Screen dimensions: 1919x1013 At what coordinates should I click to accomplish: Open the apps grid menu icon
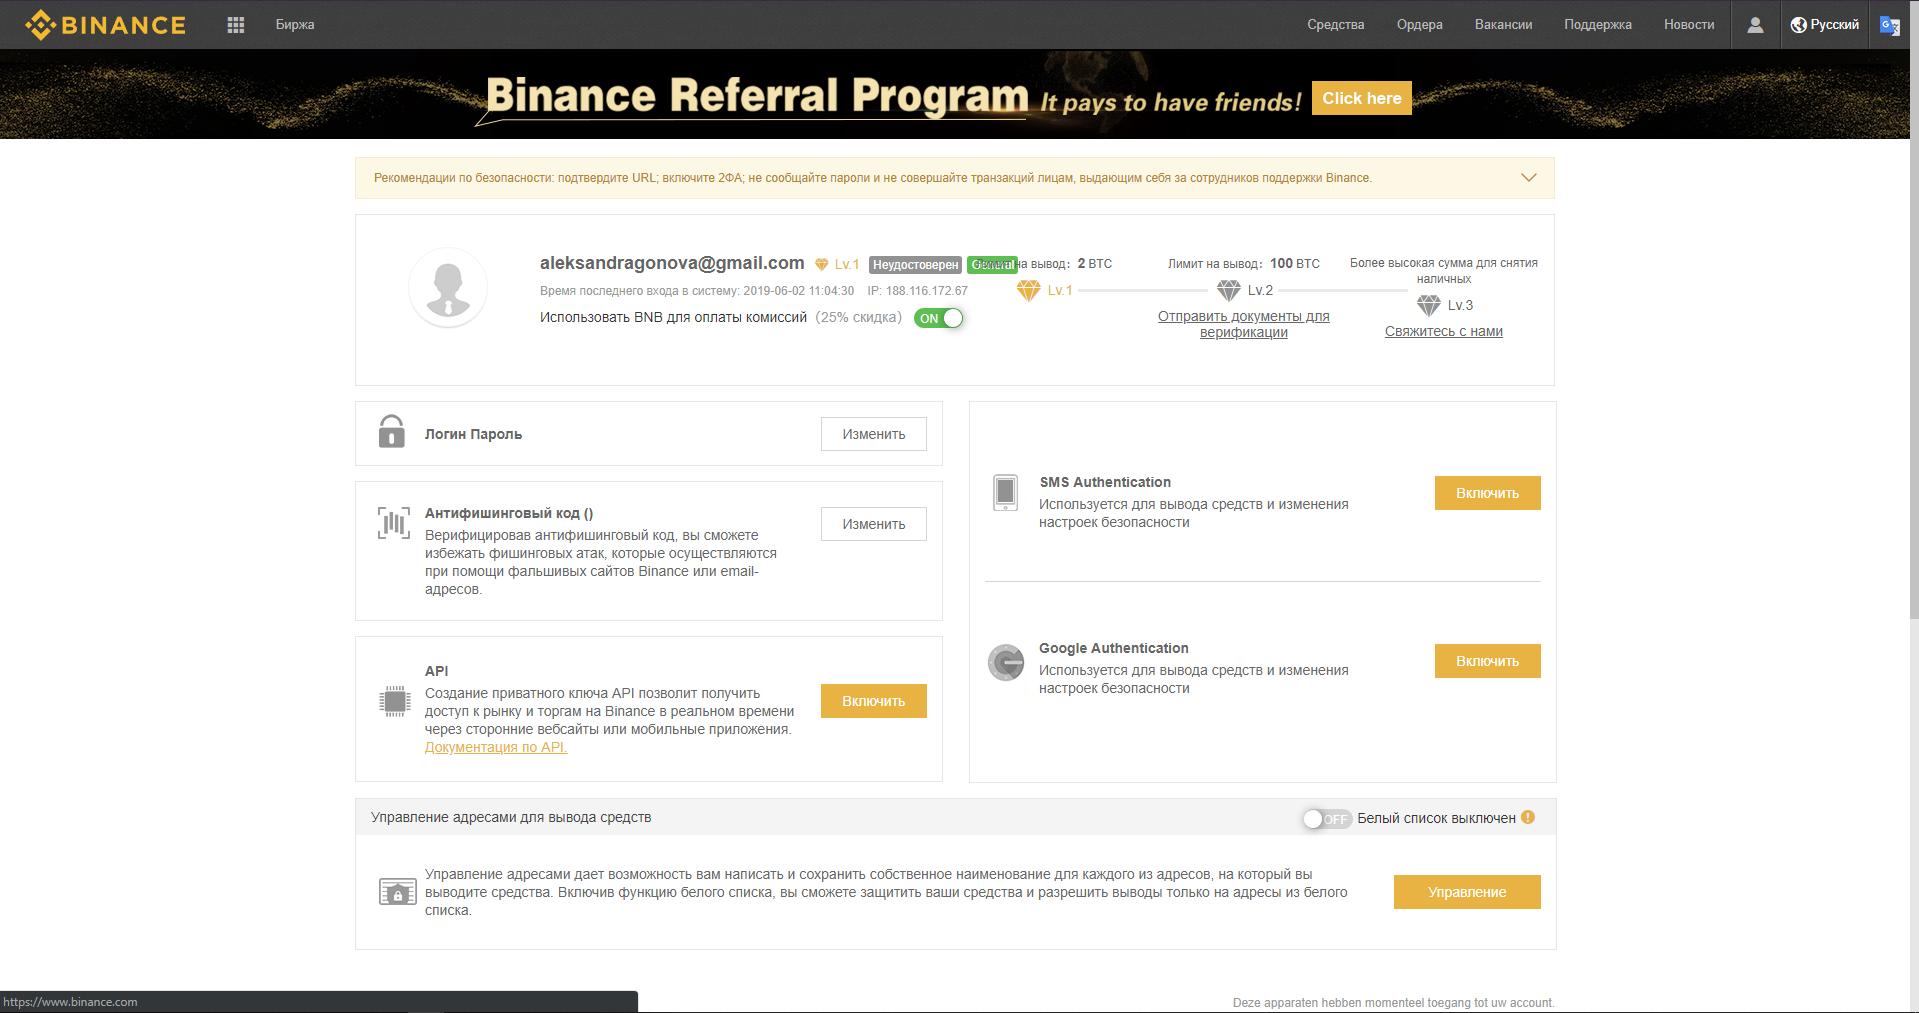pyautogui.click(x=236, y=25)
